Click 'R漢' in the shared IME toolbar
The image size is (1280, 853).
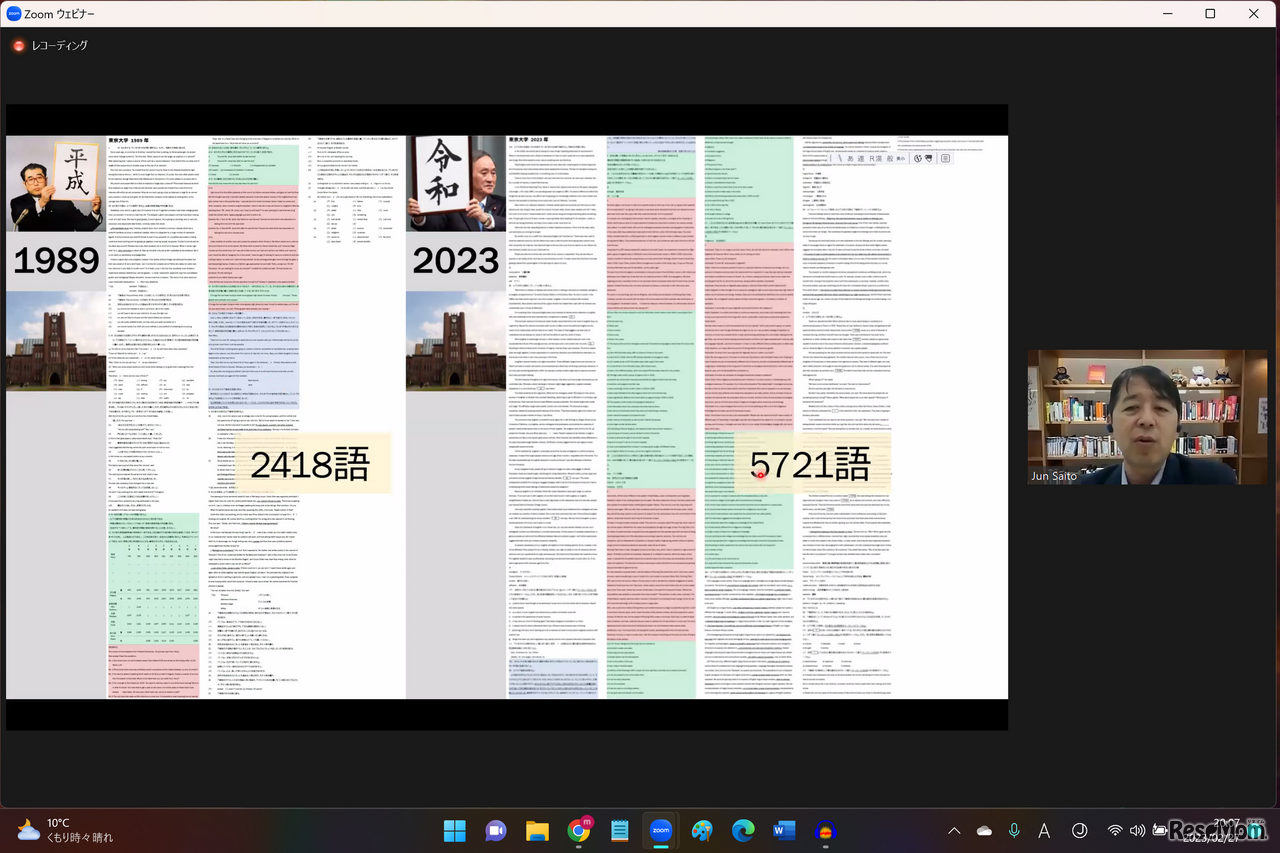pos(875,158)
